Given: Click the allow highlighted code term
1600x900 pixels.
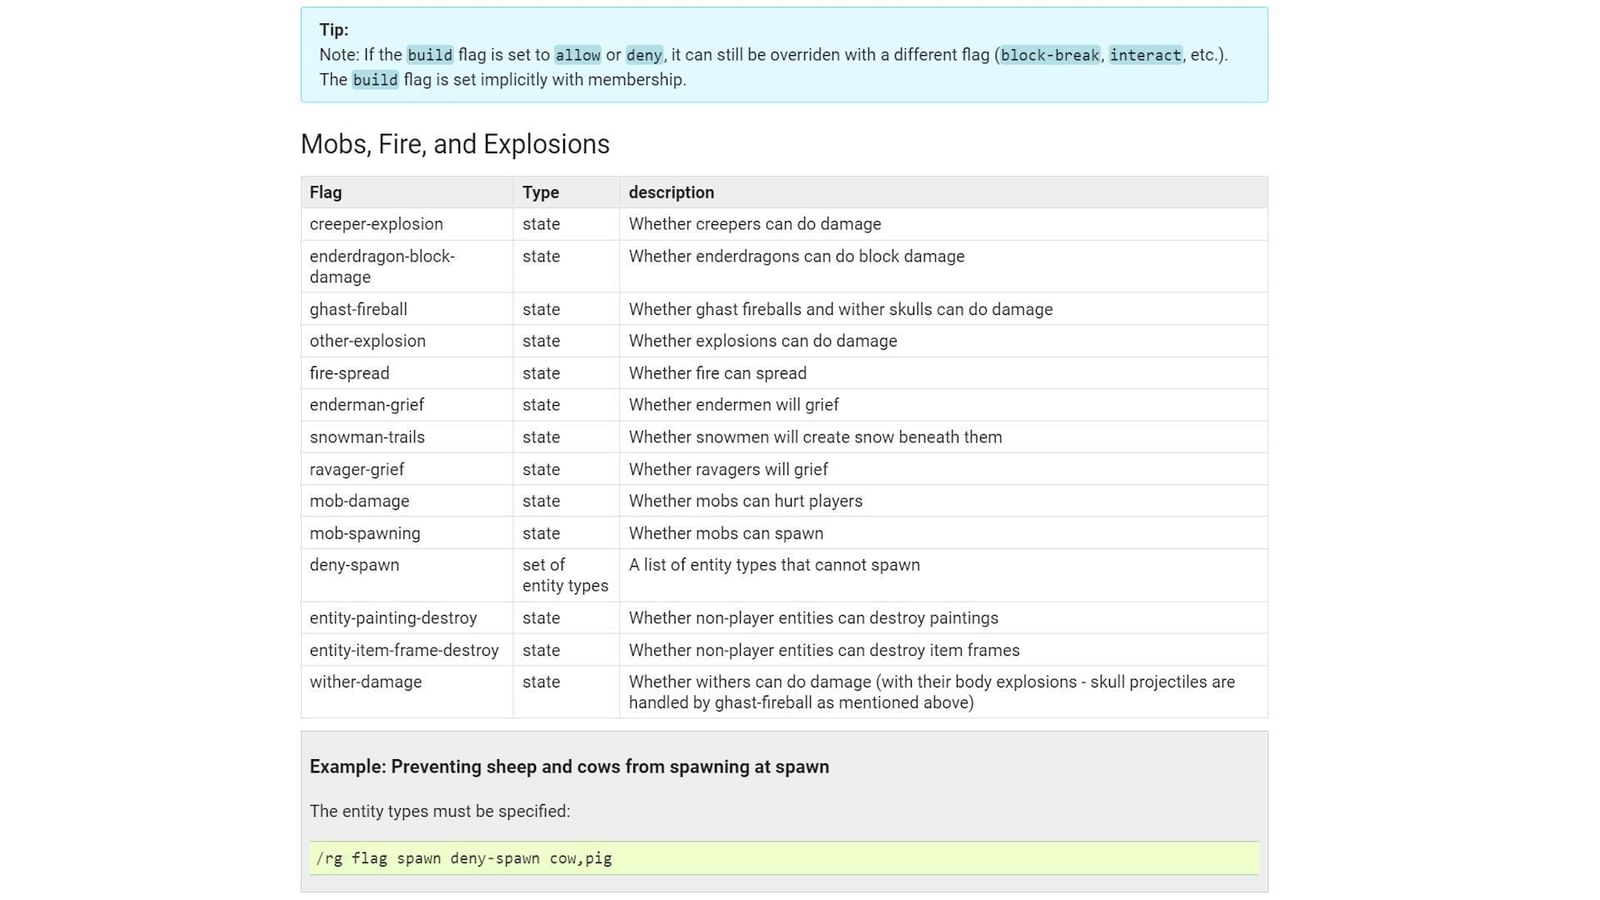Looking at the screenshot, I should tap(577, 55).
